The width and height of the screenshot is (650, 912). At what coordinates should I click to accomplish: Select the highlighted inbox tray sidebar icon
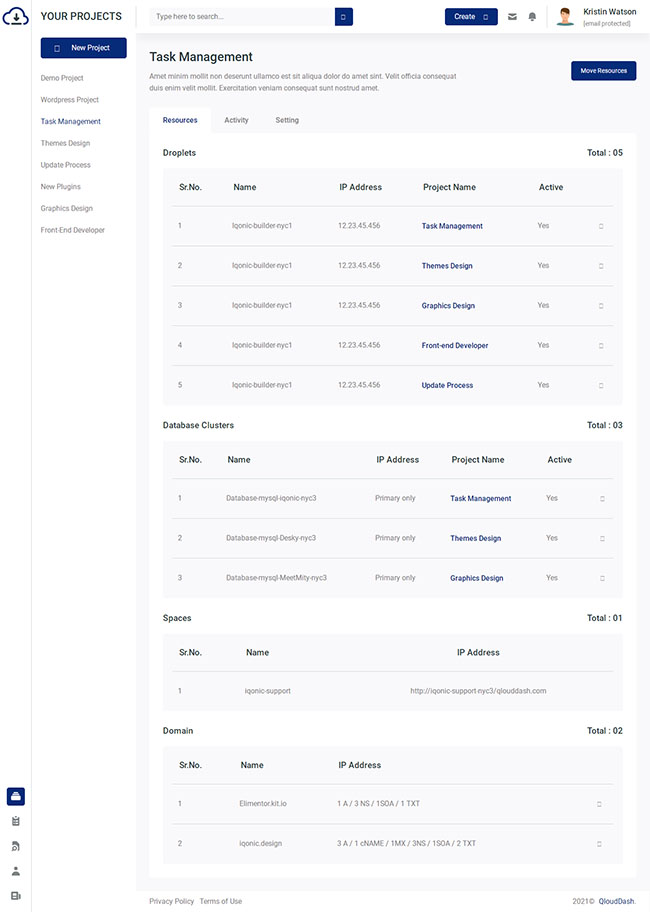tap(16, 797)
